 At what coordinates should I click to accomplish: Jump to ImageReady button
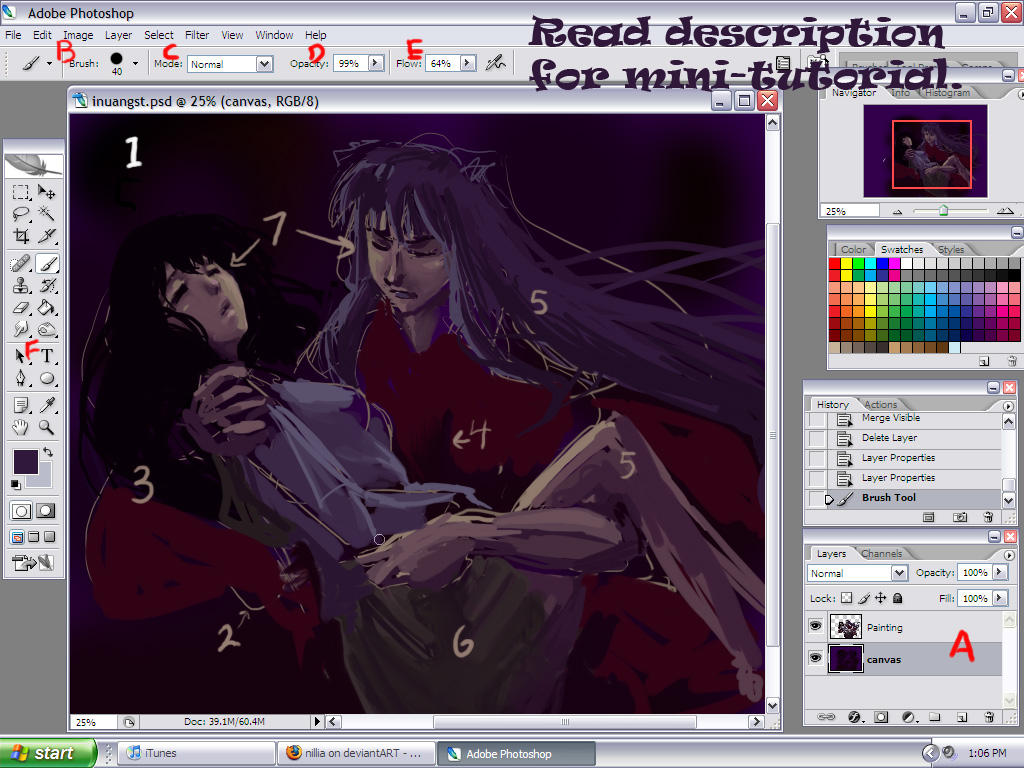[33, 562]
